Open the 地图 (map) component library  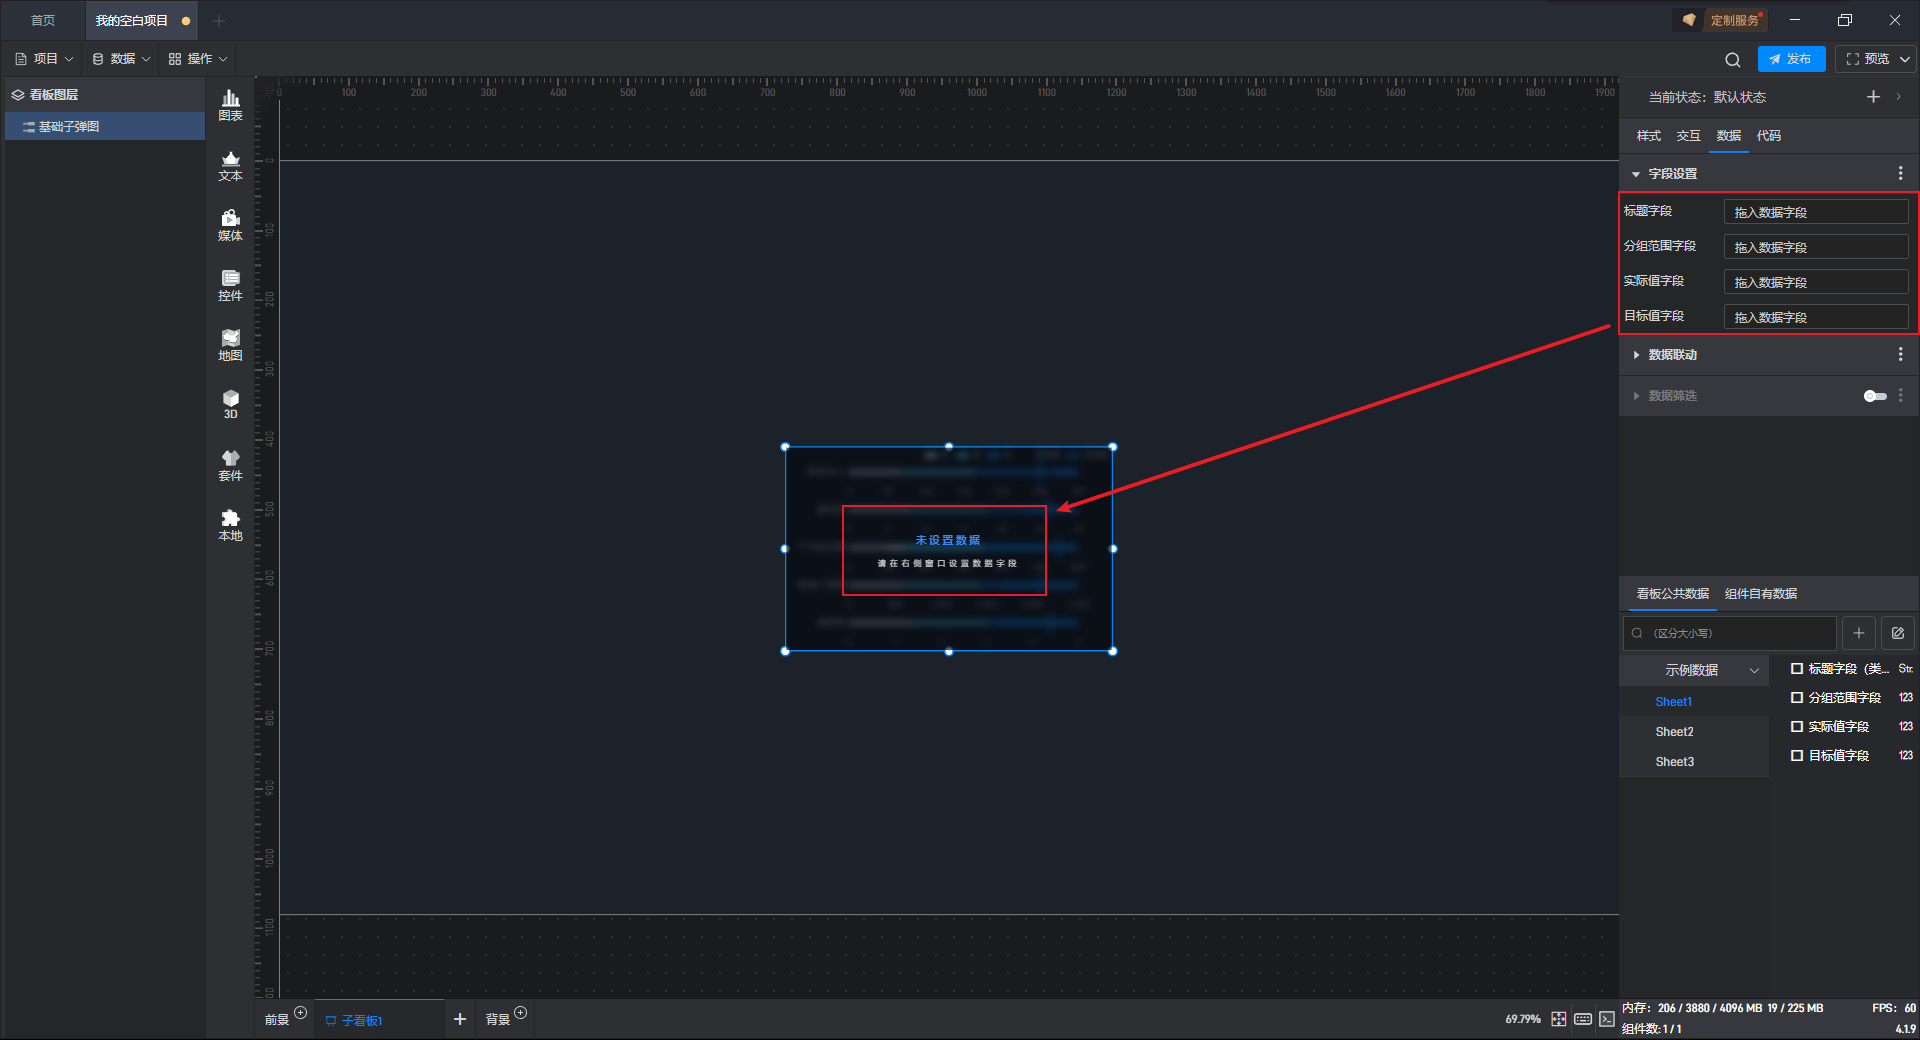click(230, 345)
